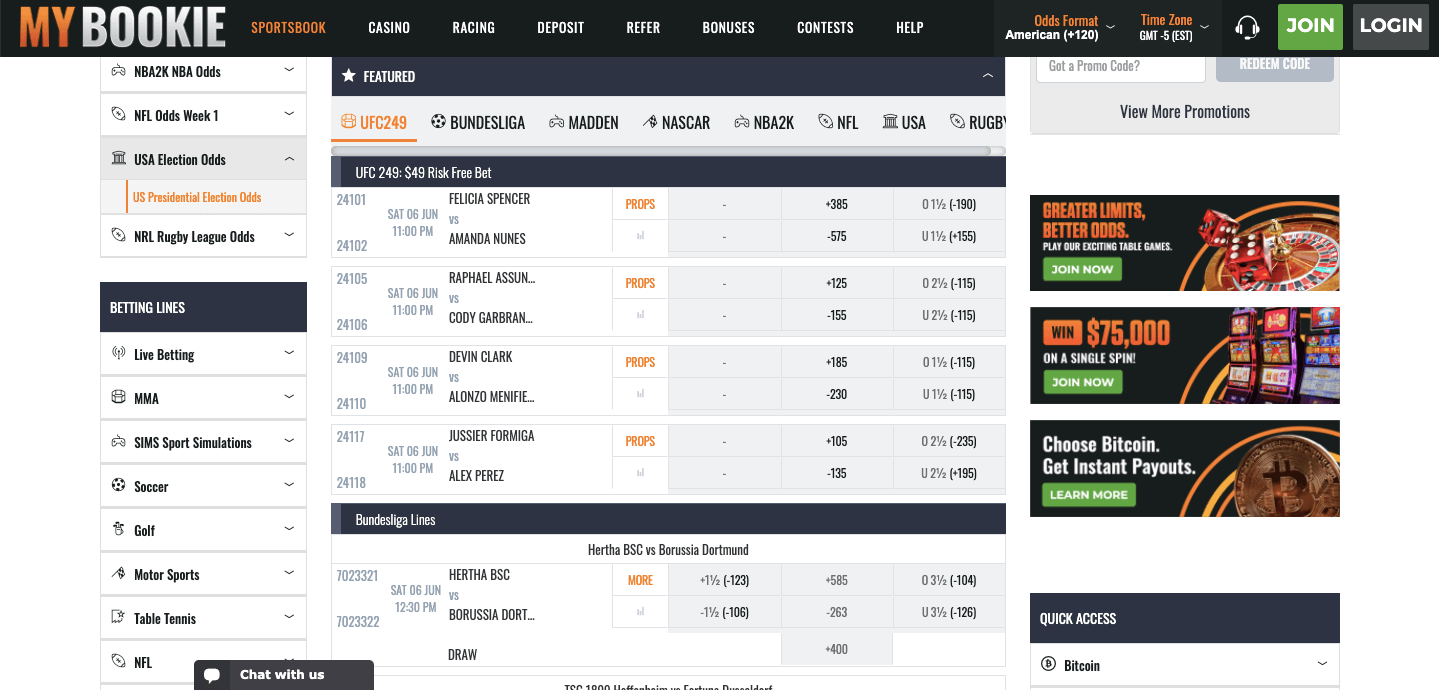The width and height of the screenshot is (1439, 690).
Task: Open the Time Zone GMT dropdown
Action: [1165, 27]
